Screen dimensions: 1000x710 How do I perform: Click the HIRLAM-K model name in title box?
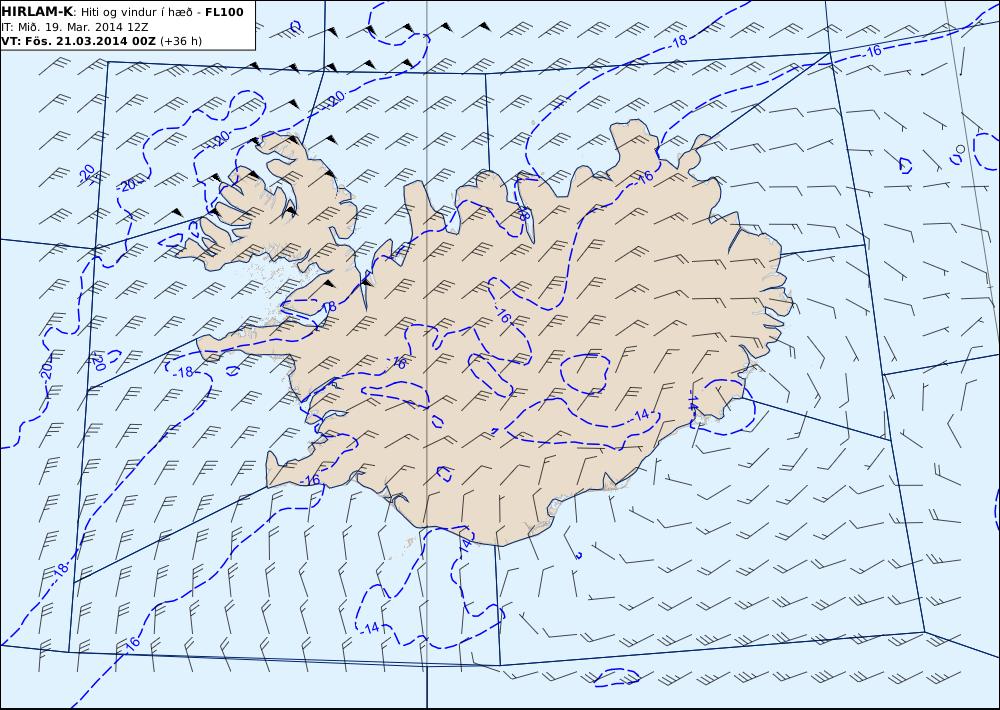coord(38,12)
